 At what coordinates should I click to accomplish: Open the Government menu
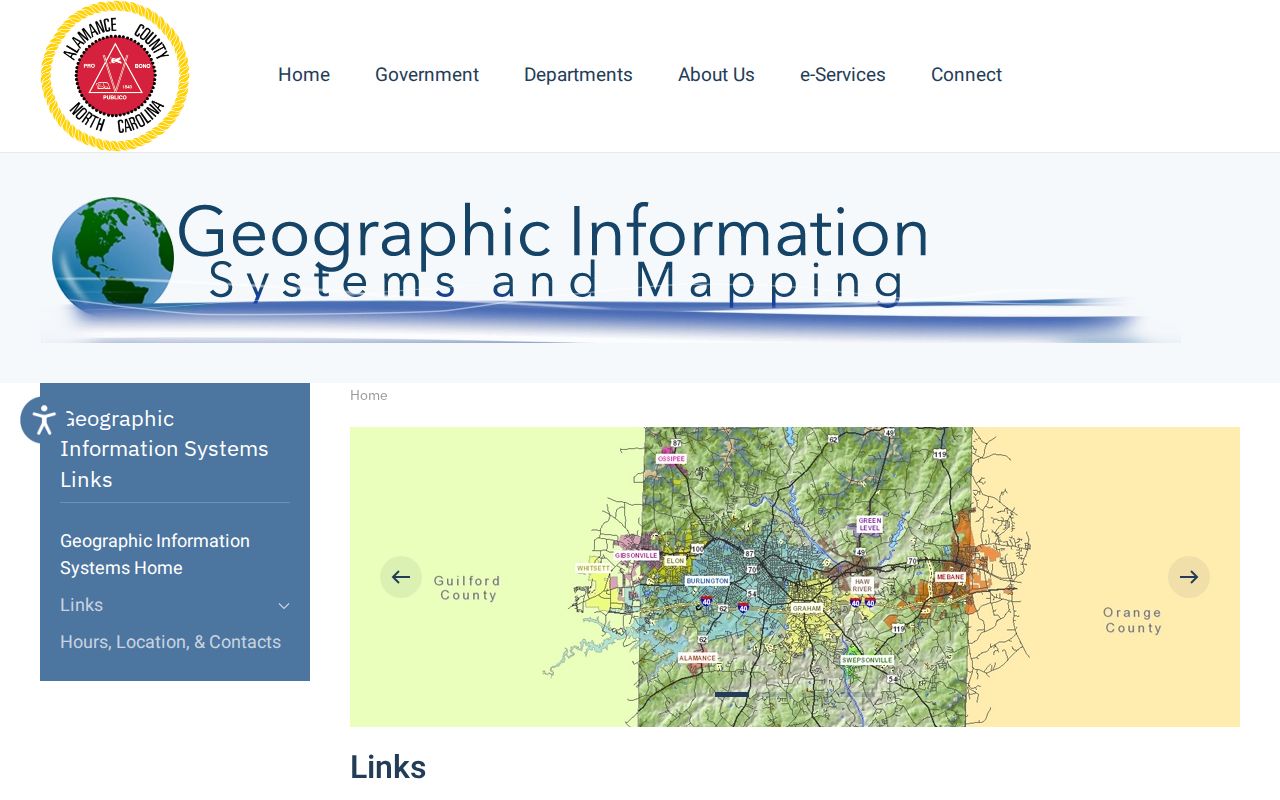click(427, 75)
